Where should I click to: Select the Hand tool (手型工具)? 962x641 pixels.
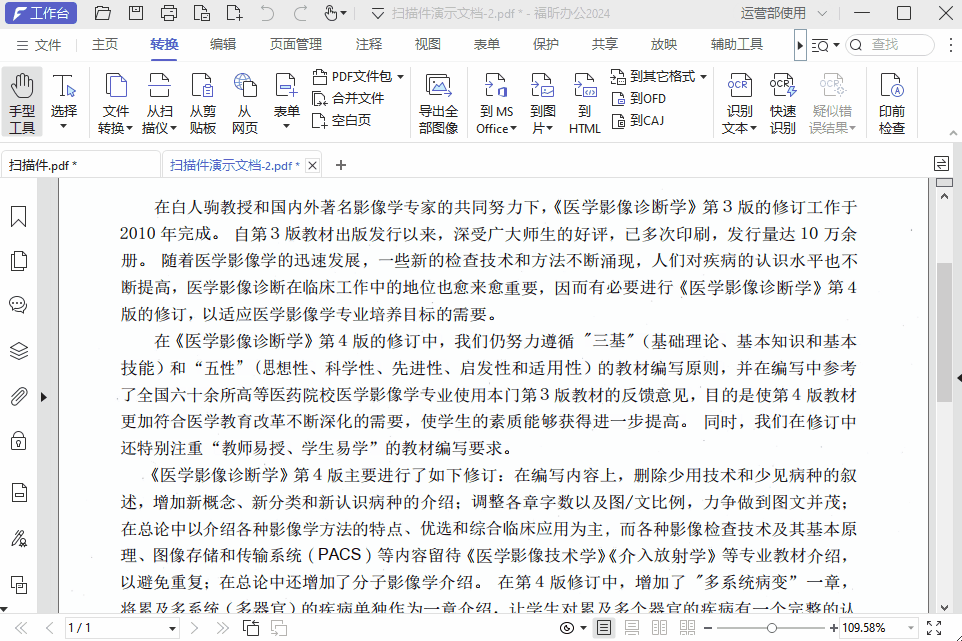(x=21, y=100)
